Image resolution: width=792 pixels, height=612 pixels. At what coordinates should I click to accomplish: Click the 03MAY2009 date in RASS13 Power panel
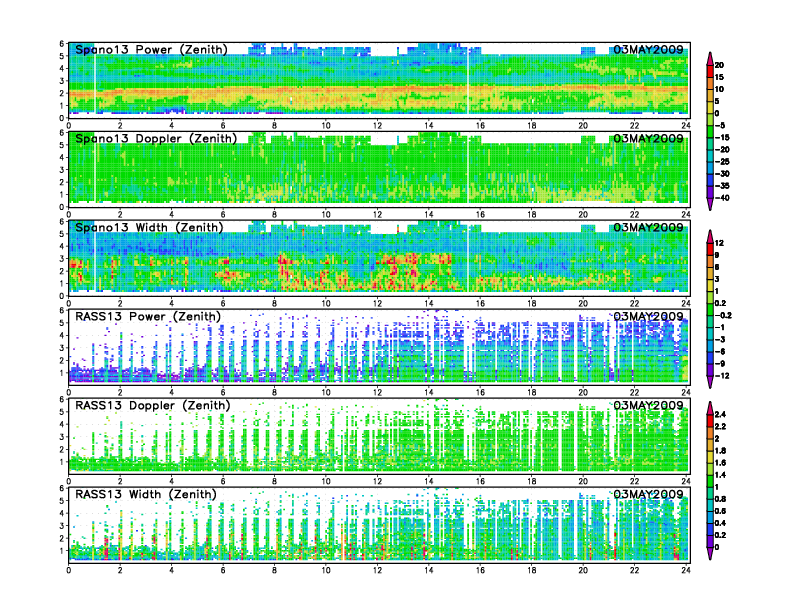pos(648,317)
